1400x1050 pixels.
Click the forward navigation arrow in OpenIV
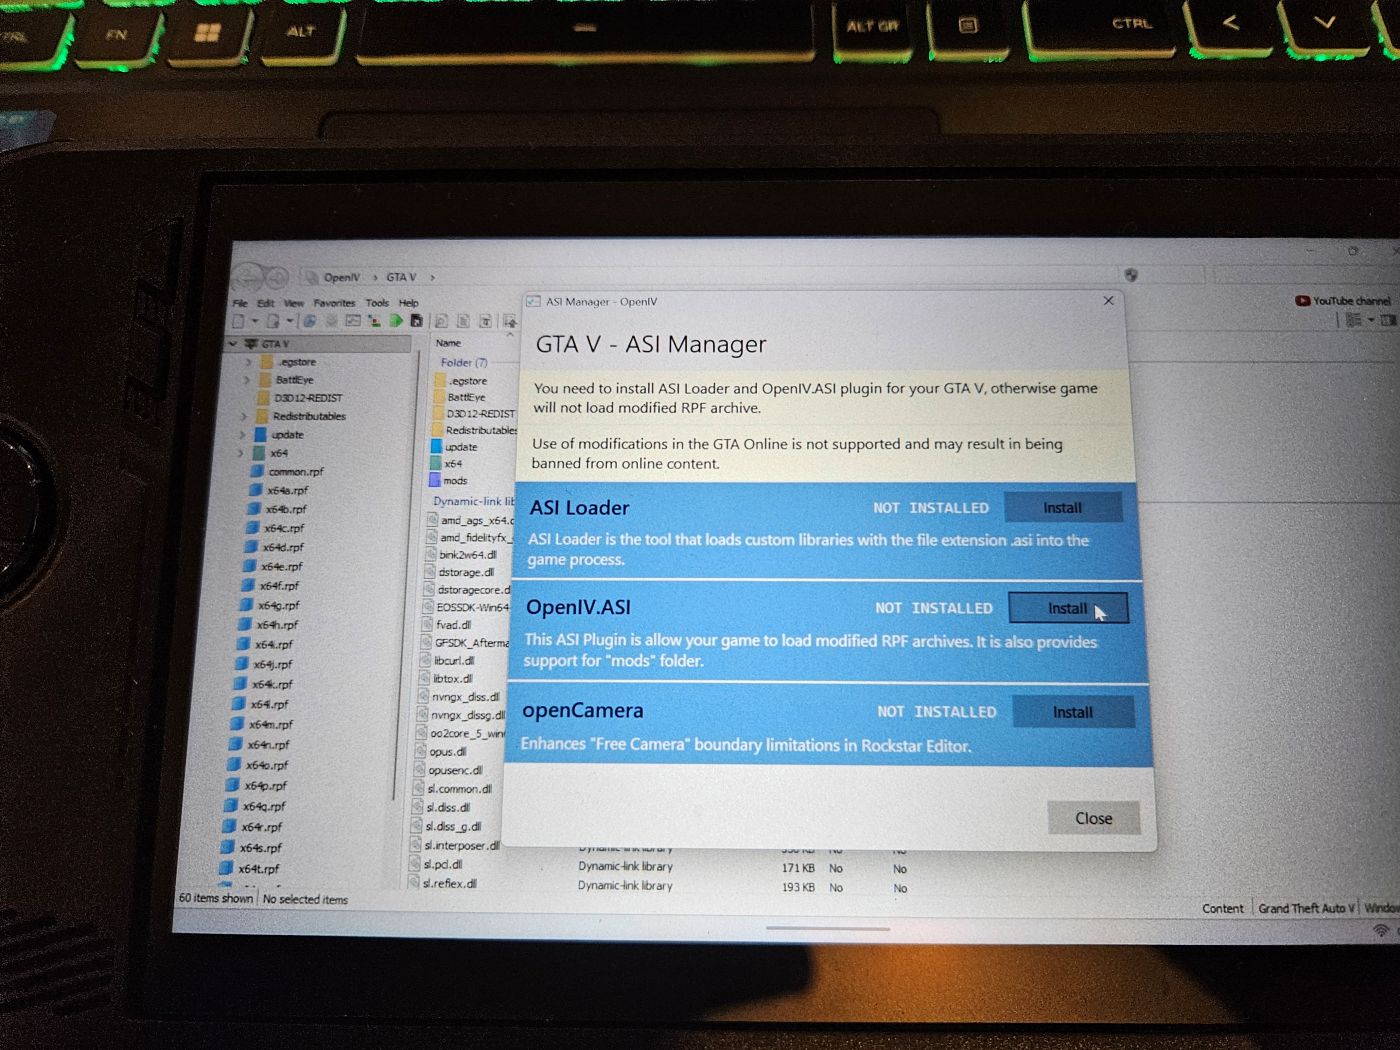(x=275, y=278)
